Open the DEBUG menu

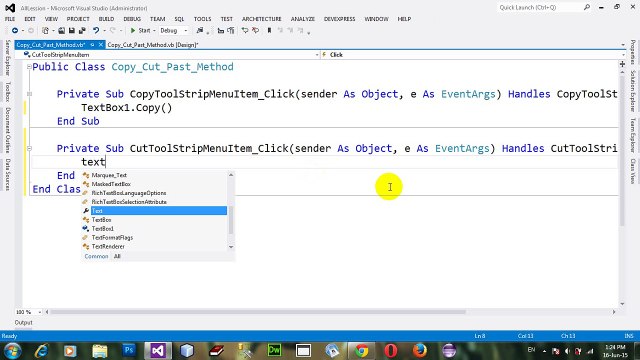tap(132, 19)
